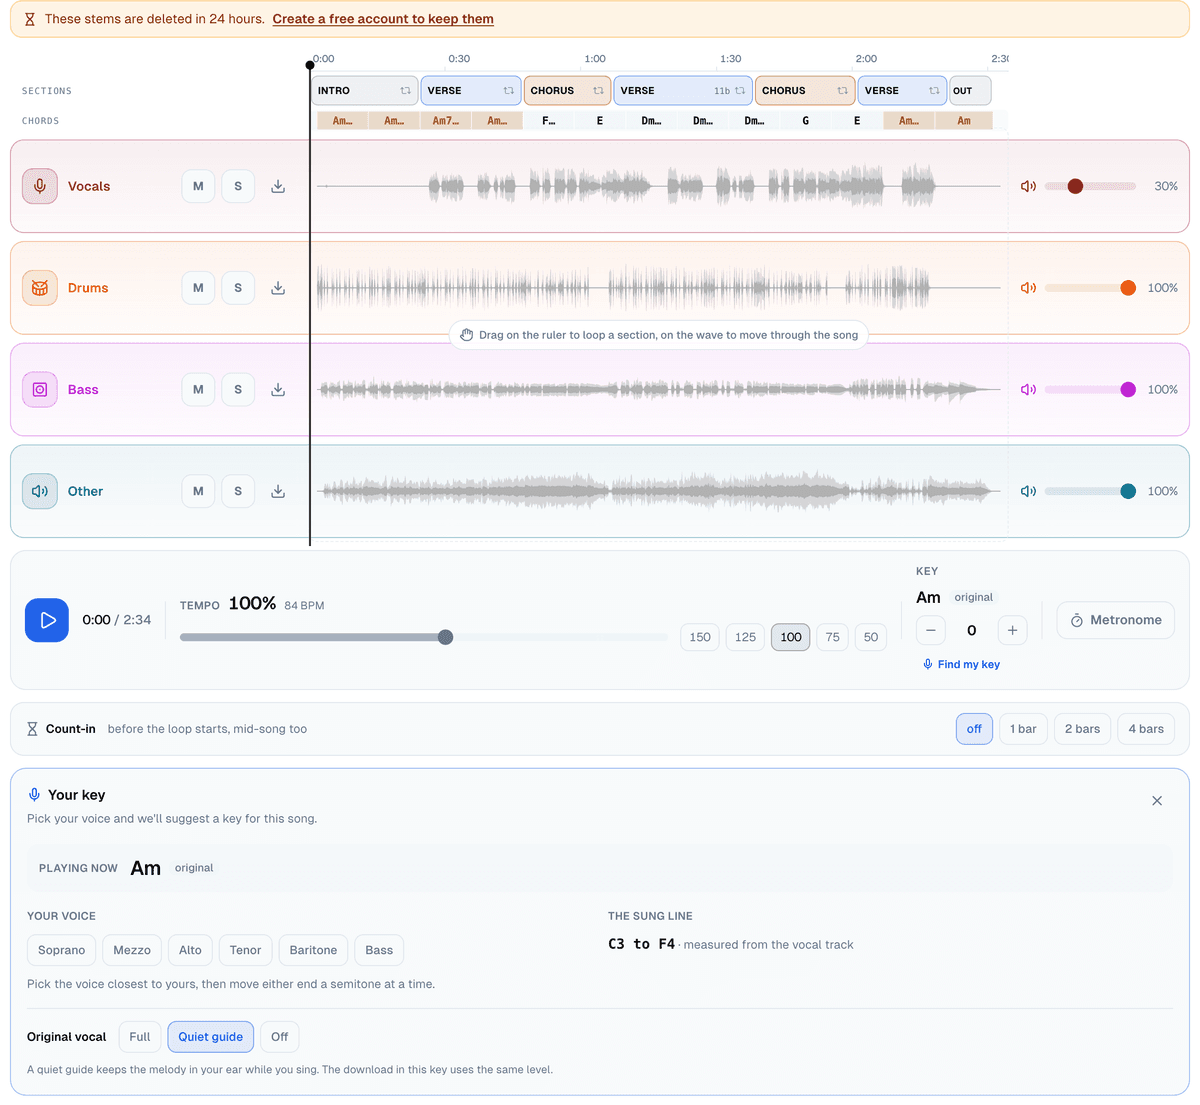This screenshot has width=1200, height=1105.
Task: Set tempo preset to 125
Action: (745, 637)
